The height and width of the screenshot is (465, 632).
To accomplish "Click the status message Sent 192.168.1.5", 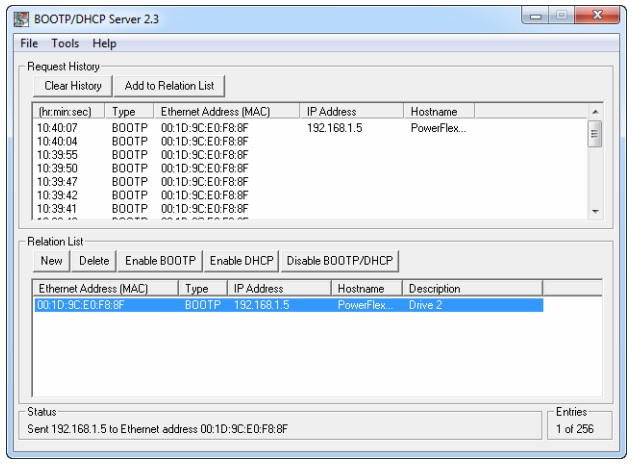I will pyautogui.click(x=158, y=429).
